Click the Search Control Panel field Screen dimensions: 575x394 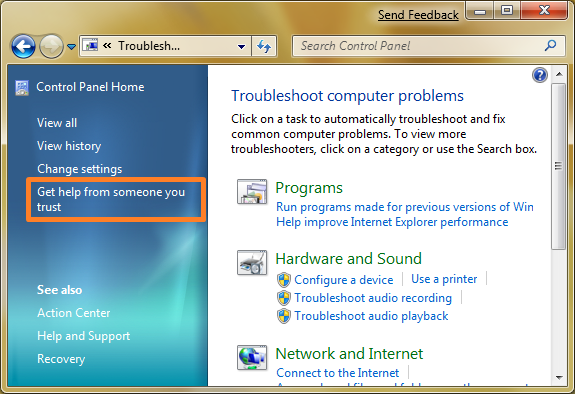pyautogui.click(x=422, y=46)
